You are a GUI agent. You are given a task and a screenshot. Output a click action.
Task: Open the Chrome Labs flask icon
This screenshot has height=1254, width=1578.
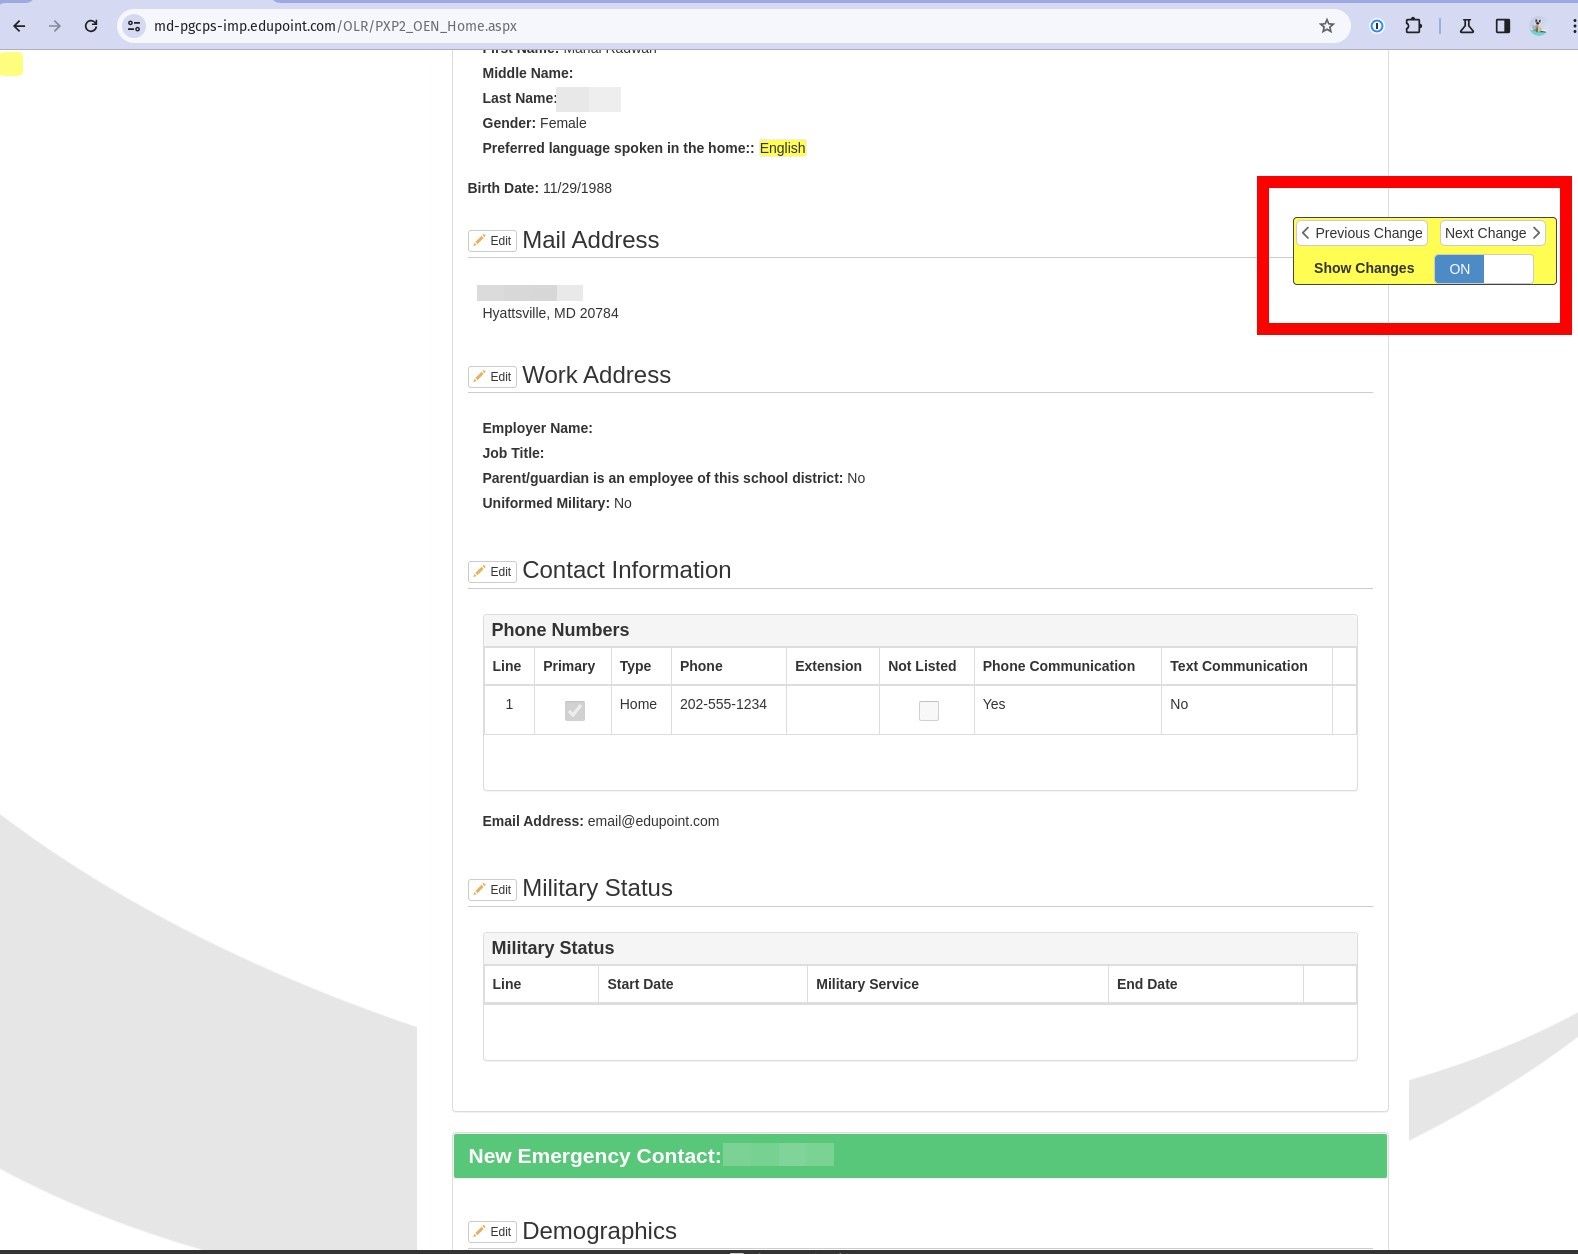1466,26
